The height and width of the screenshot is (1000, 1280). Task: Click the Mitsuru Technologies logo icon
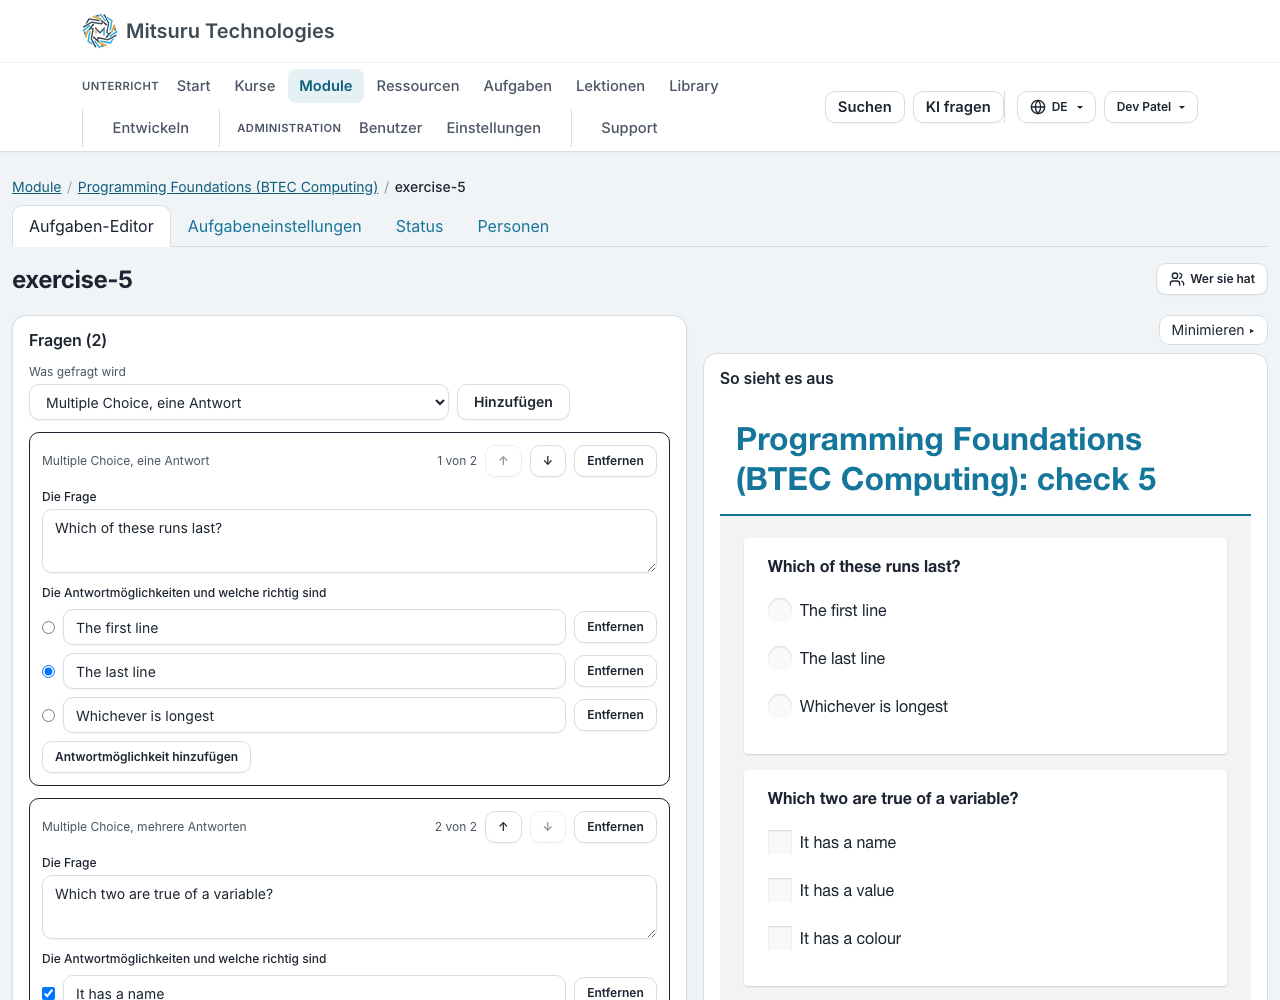point(100,31)
